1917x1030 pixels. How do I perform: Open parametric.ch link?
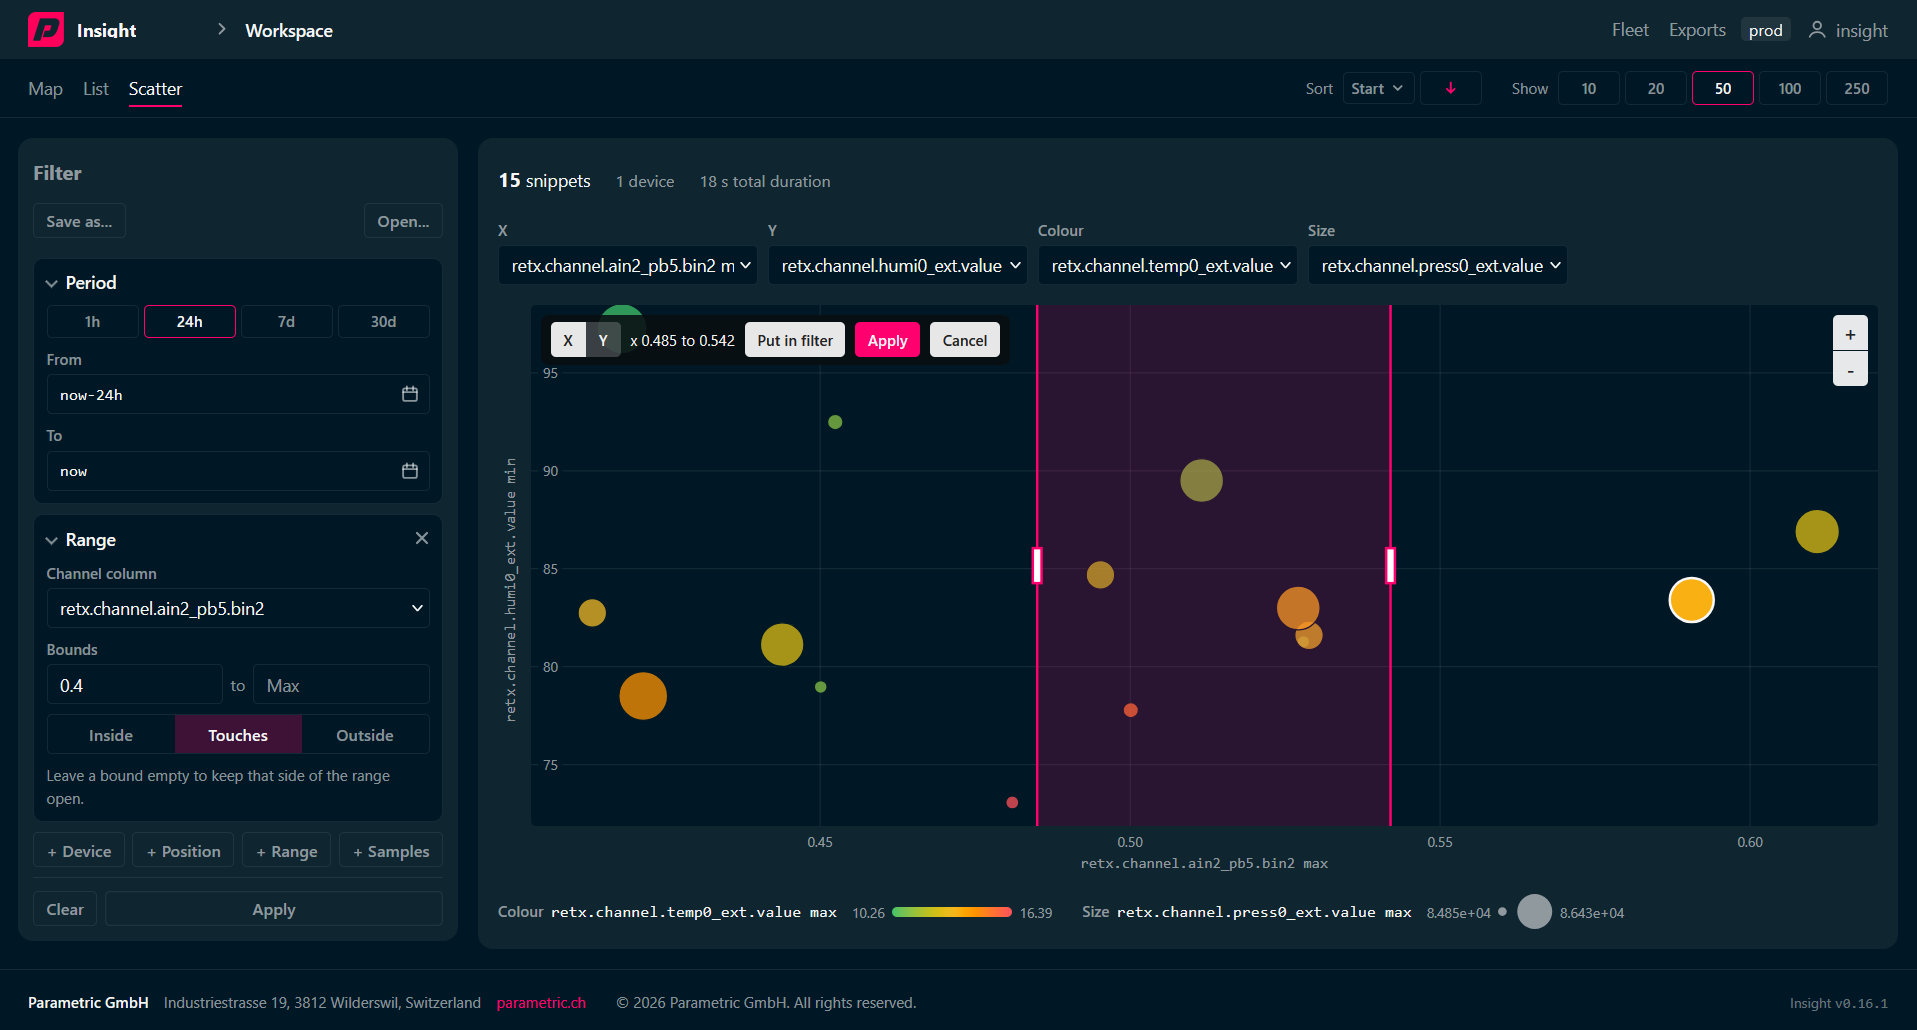tap(541, 1002)
